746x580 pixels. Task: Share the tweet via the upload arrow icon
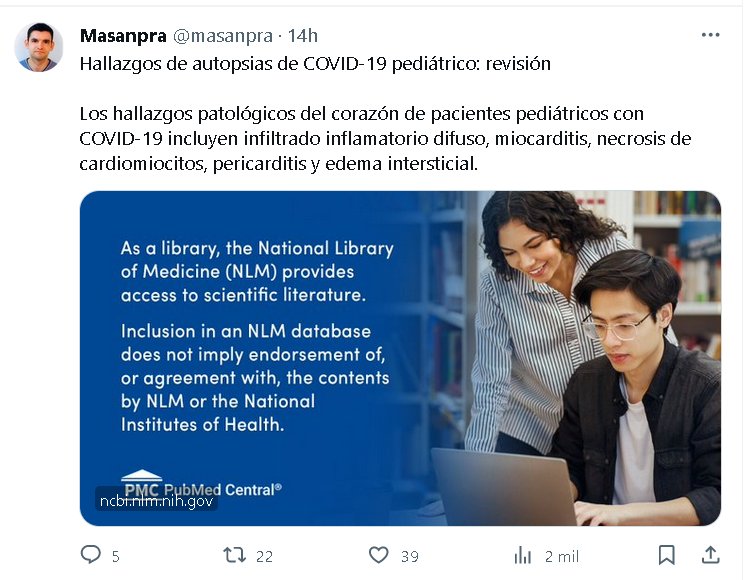pyautogui.click(x=710, y=555)
